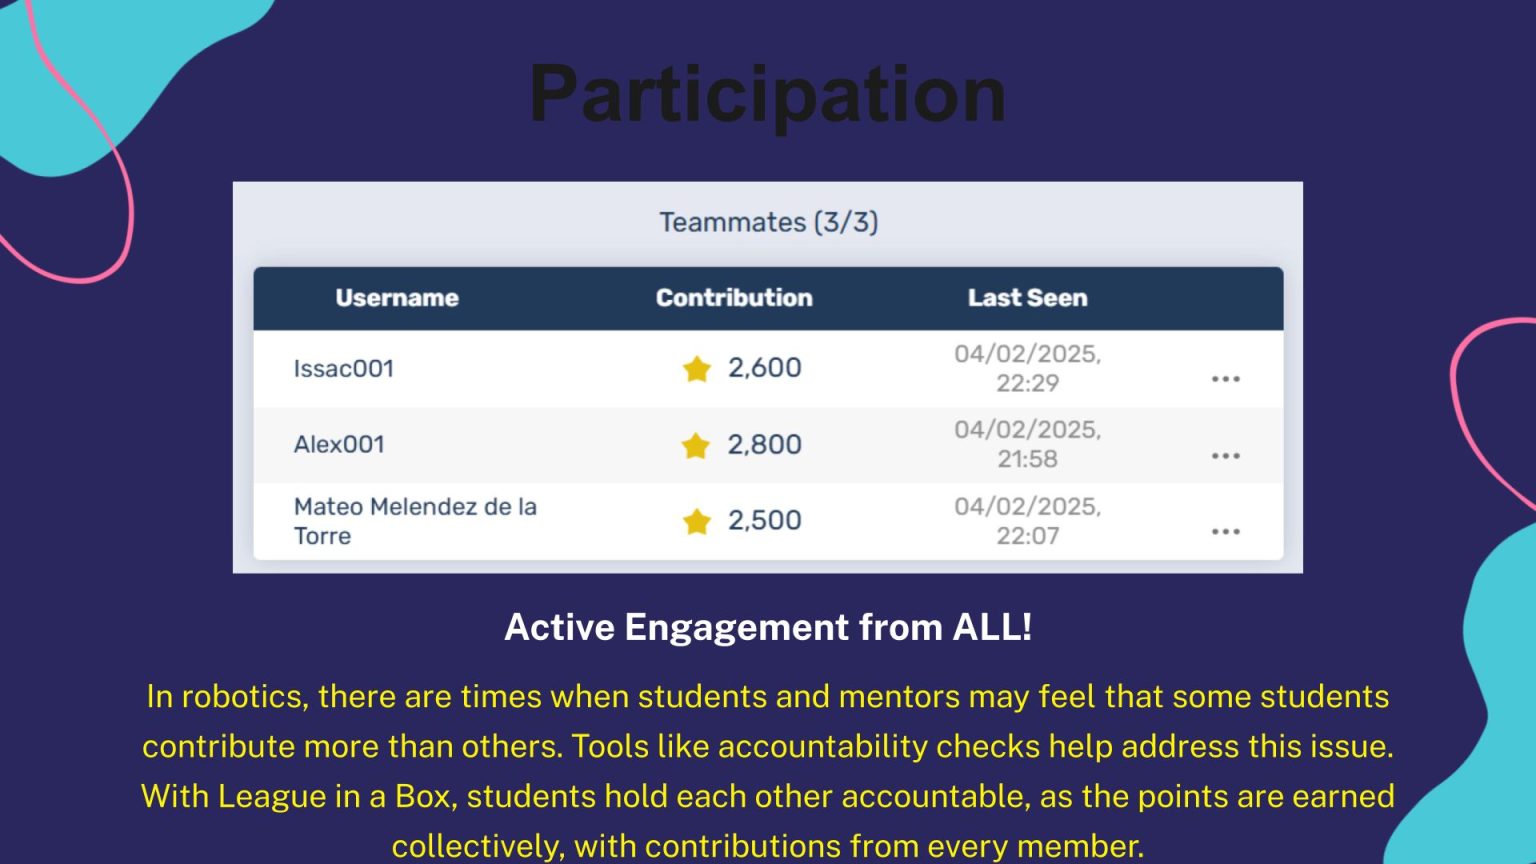The image size is (1536, 864).
Task: Click the star icon beside Issac001's contribution
Action: pyautogui.click(x=696, y=369)
